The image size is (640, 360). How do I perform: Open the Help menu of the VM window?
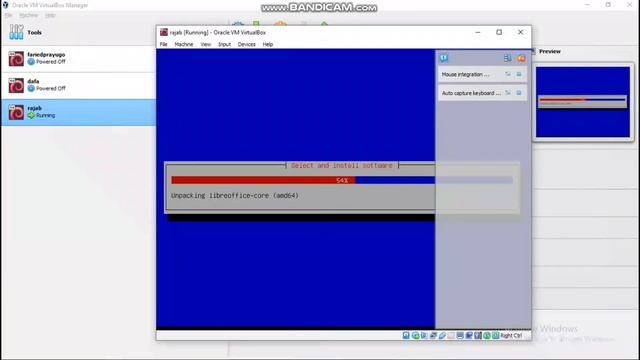(268, 44)
